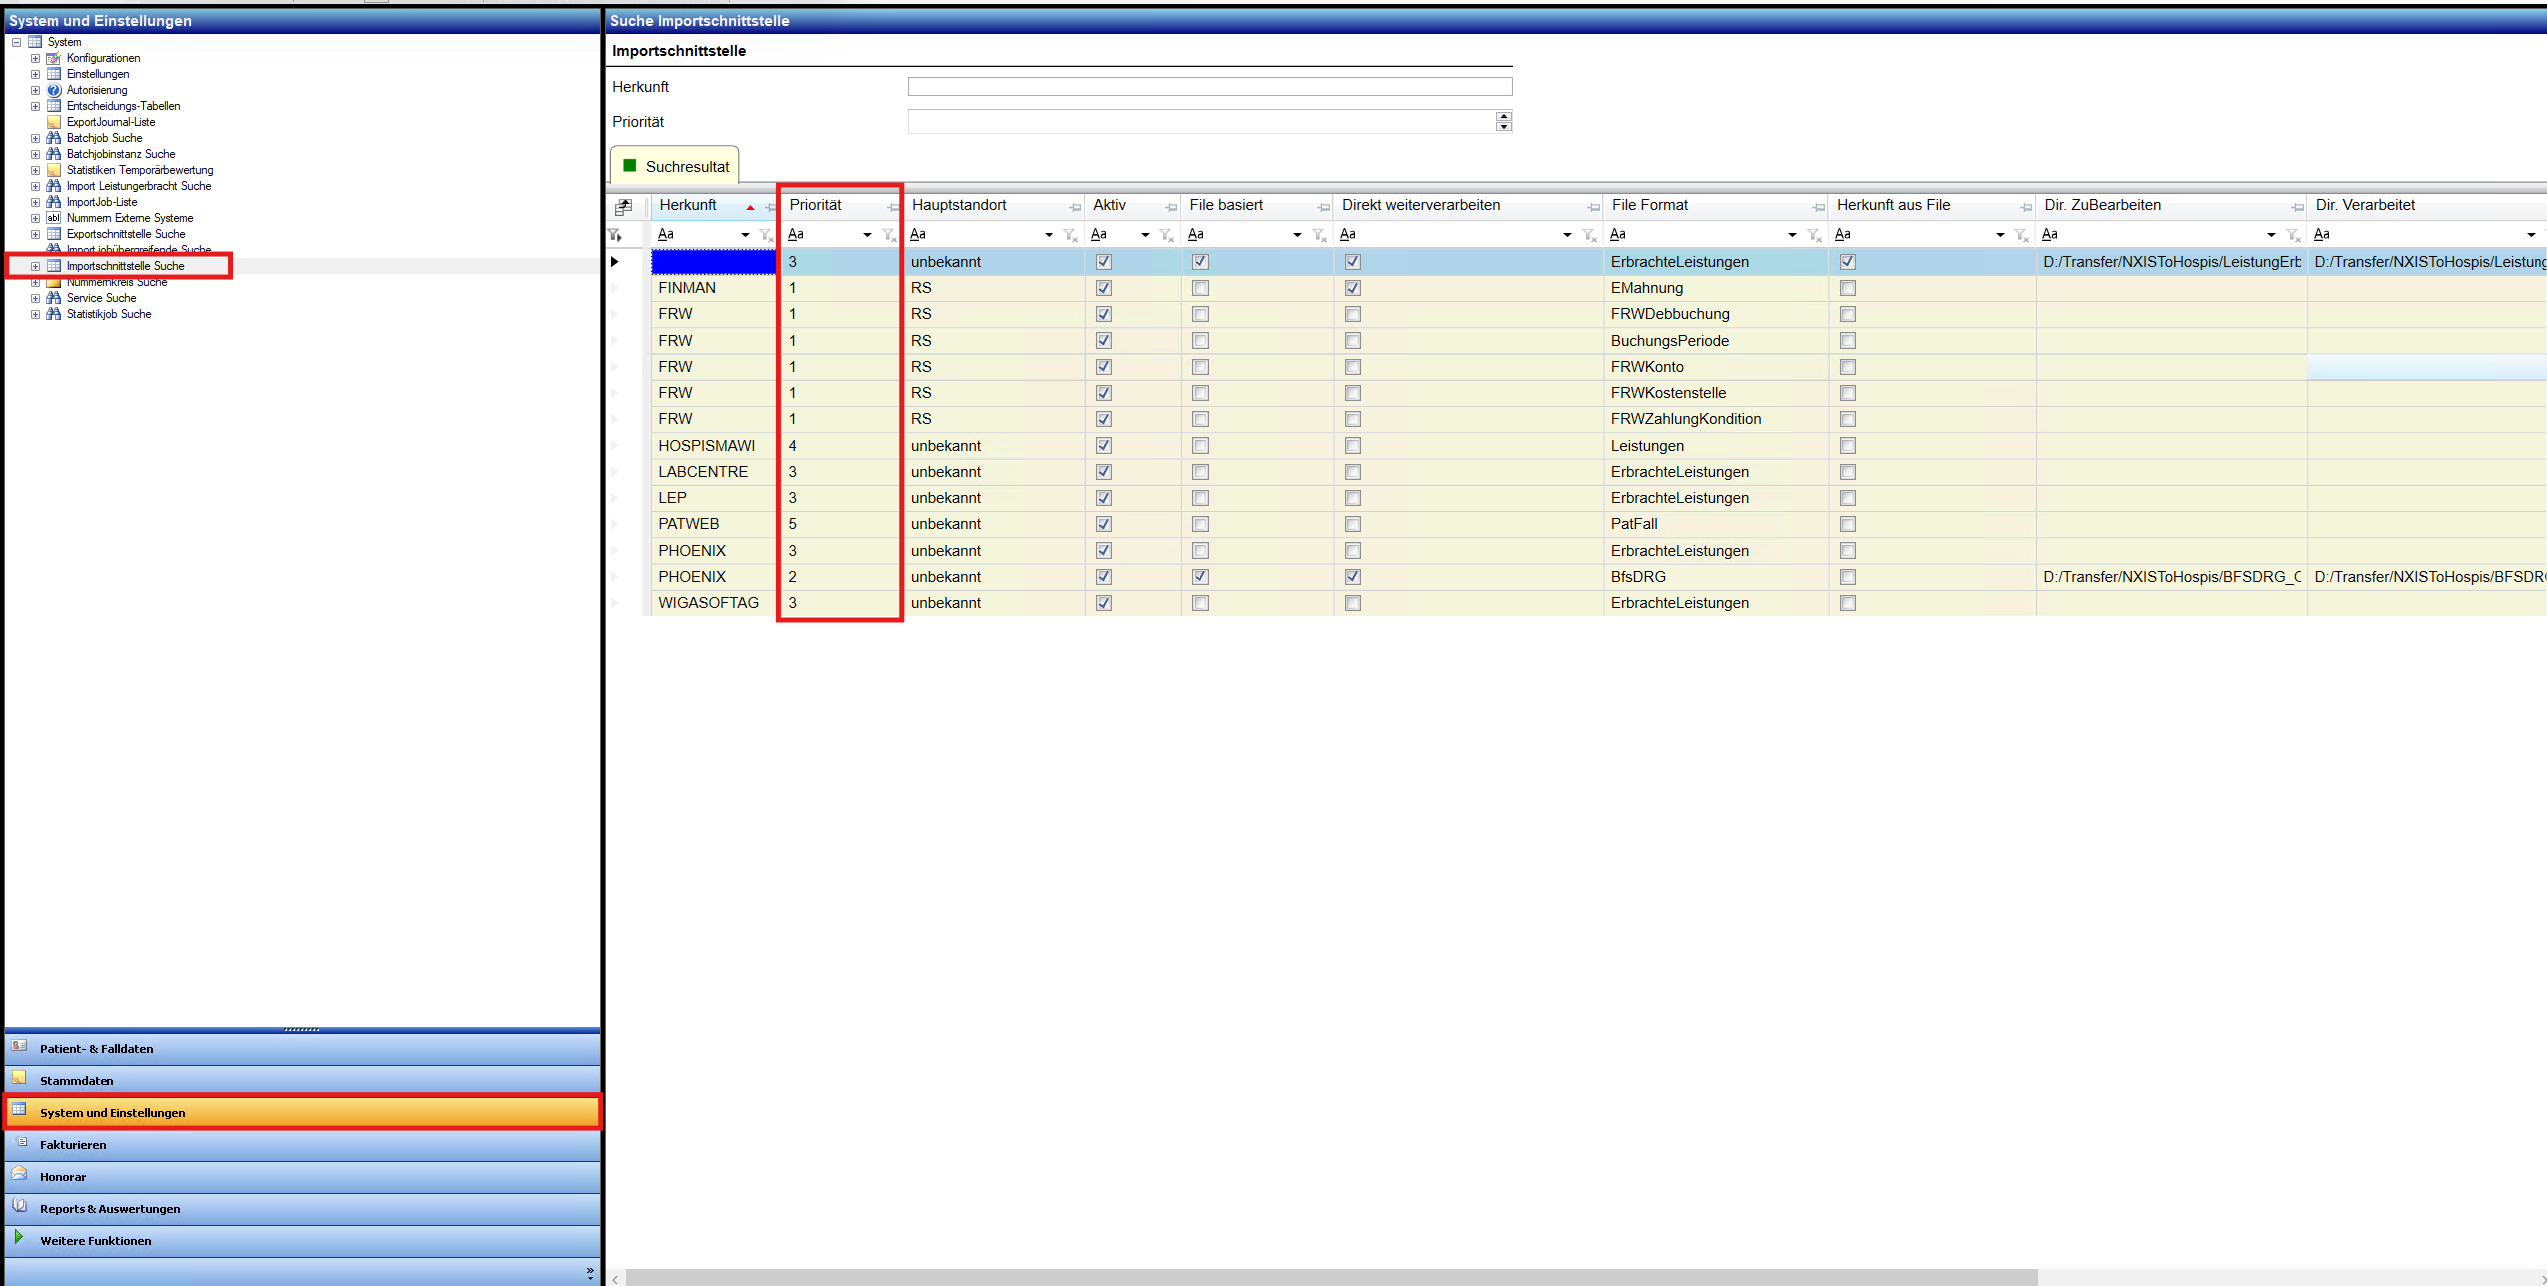Collapse the System root tree node
Screen dimensions: 2547x1286
click(x=16, y=42)
